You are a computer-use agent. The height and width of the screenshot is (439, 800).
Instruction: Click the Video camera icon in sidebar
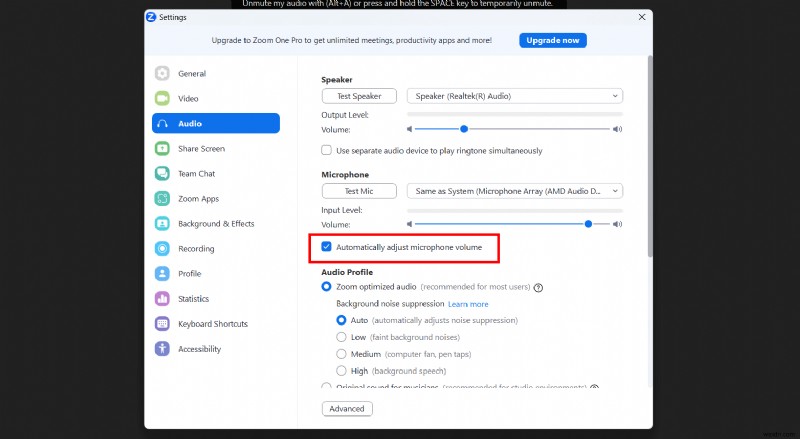coord(162,98)
